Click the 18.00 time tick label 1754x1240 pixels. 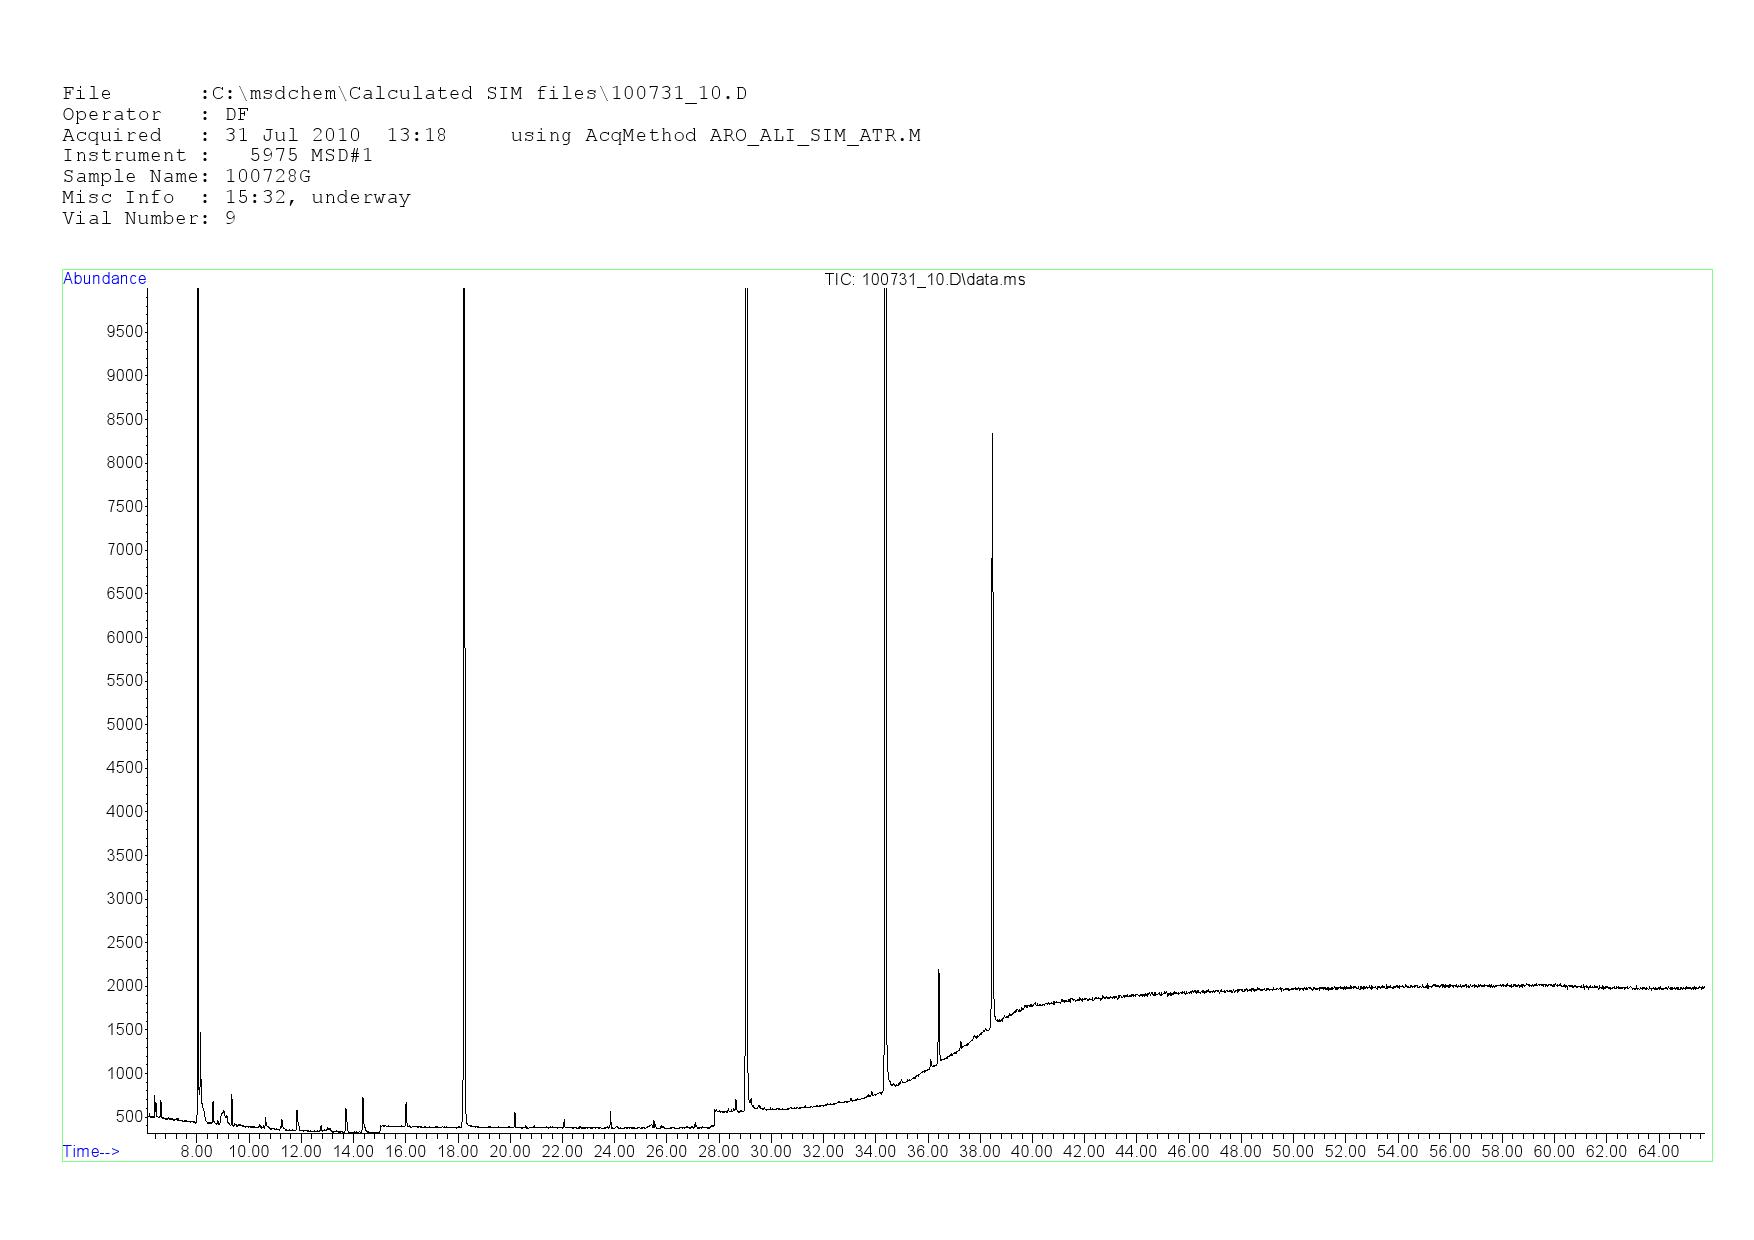coord(457,1151)
